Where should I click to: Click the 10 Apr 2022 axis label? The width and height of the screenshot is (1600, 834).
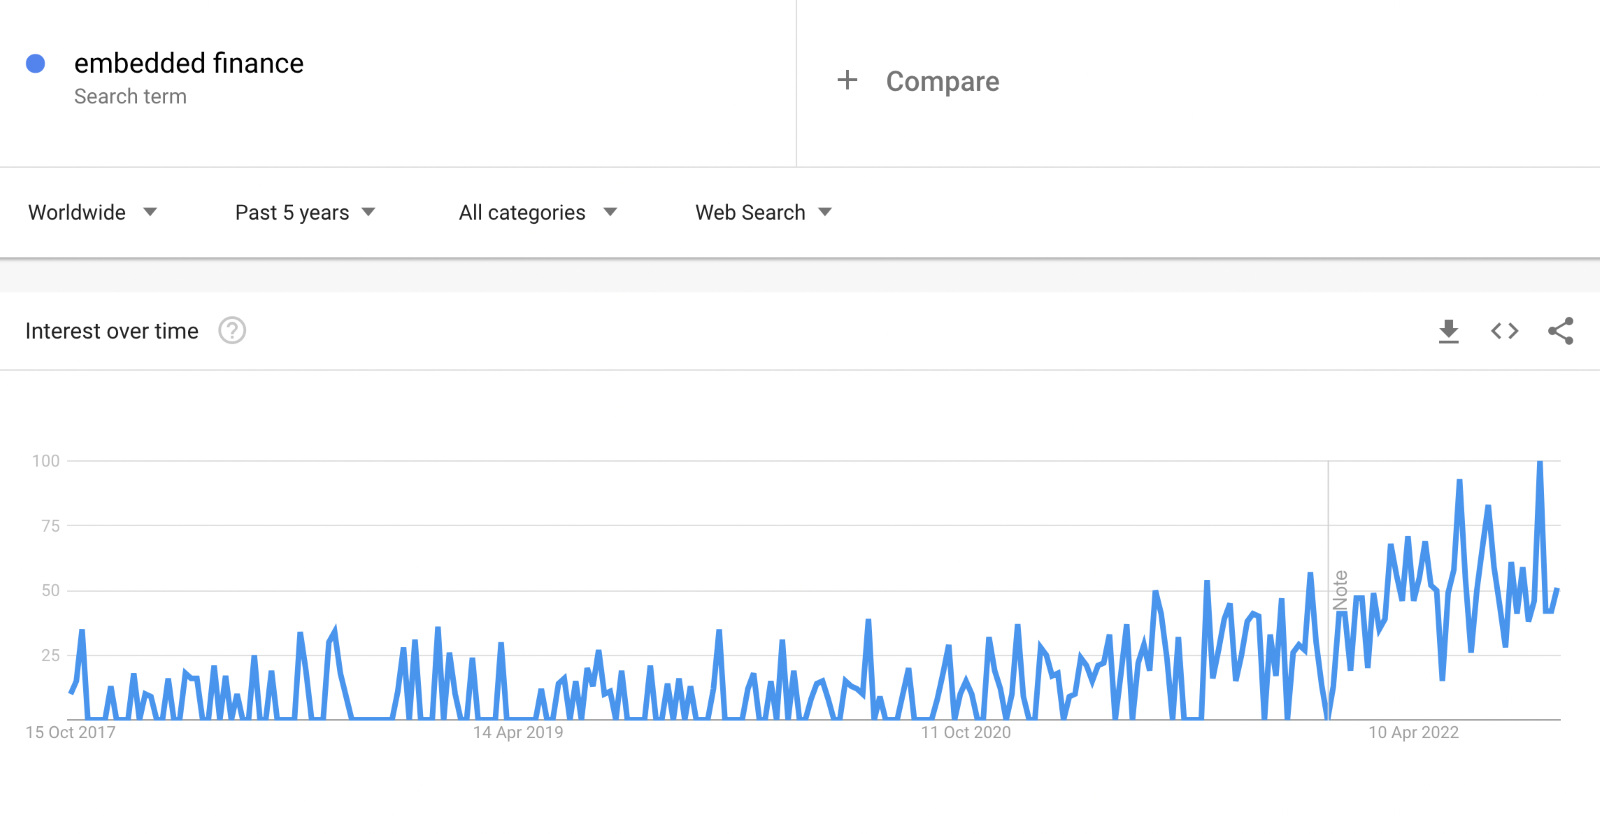[x=1413, y=732]
